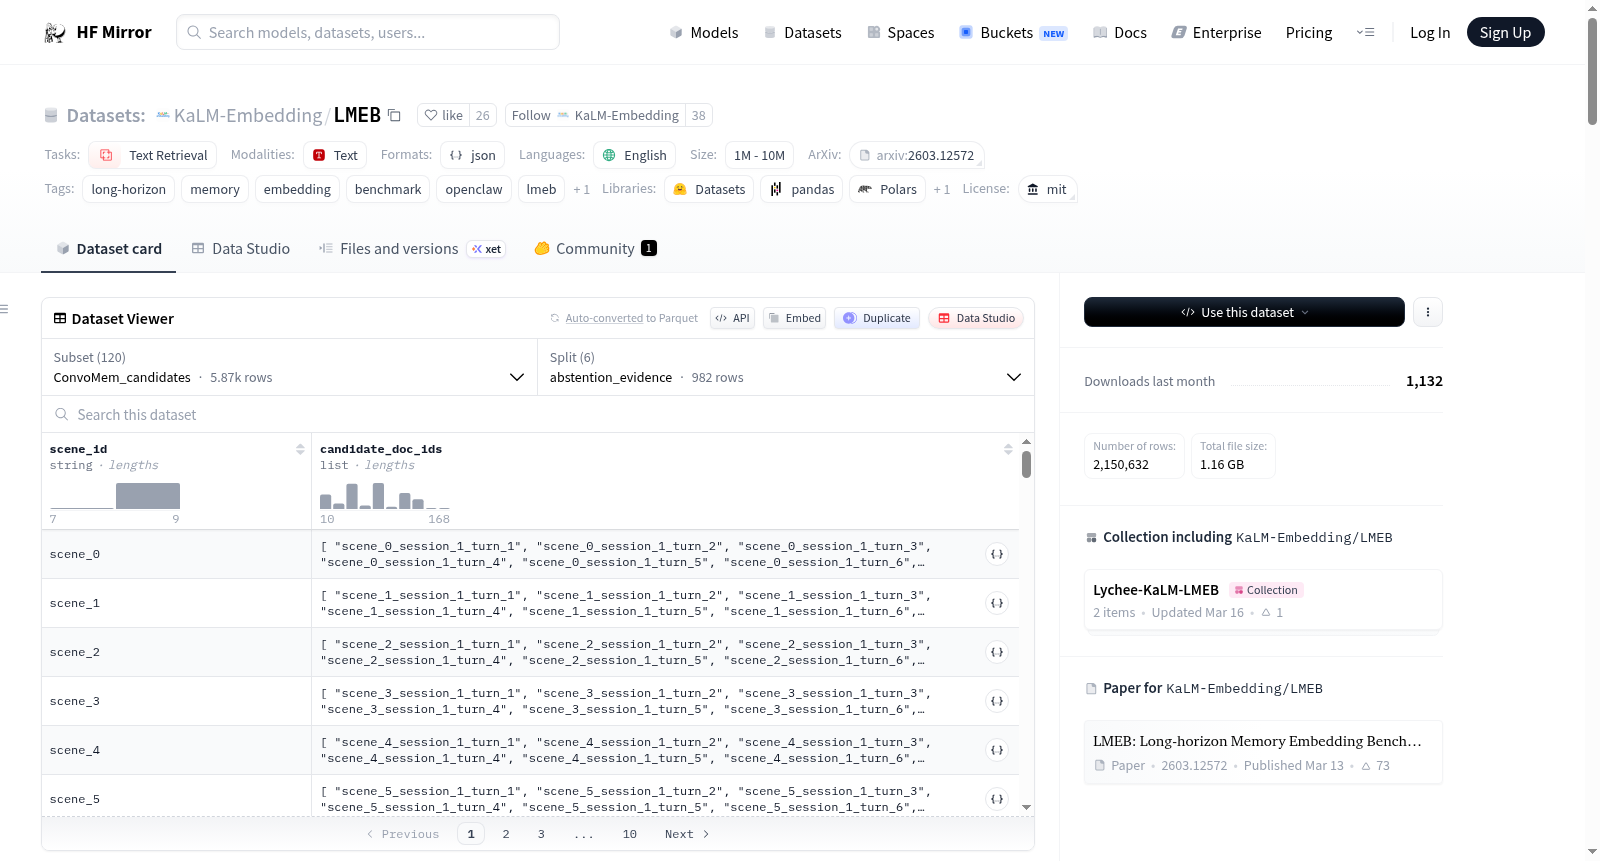Focus the search models and datasets field
This screenshot has height=861, width=1600.
click(368, 32)
